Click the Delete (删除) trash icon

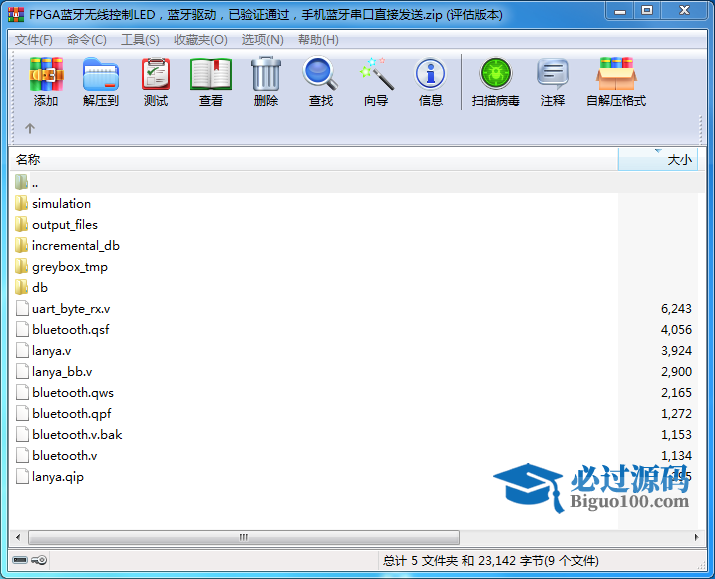point(266,74)
